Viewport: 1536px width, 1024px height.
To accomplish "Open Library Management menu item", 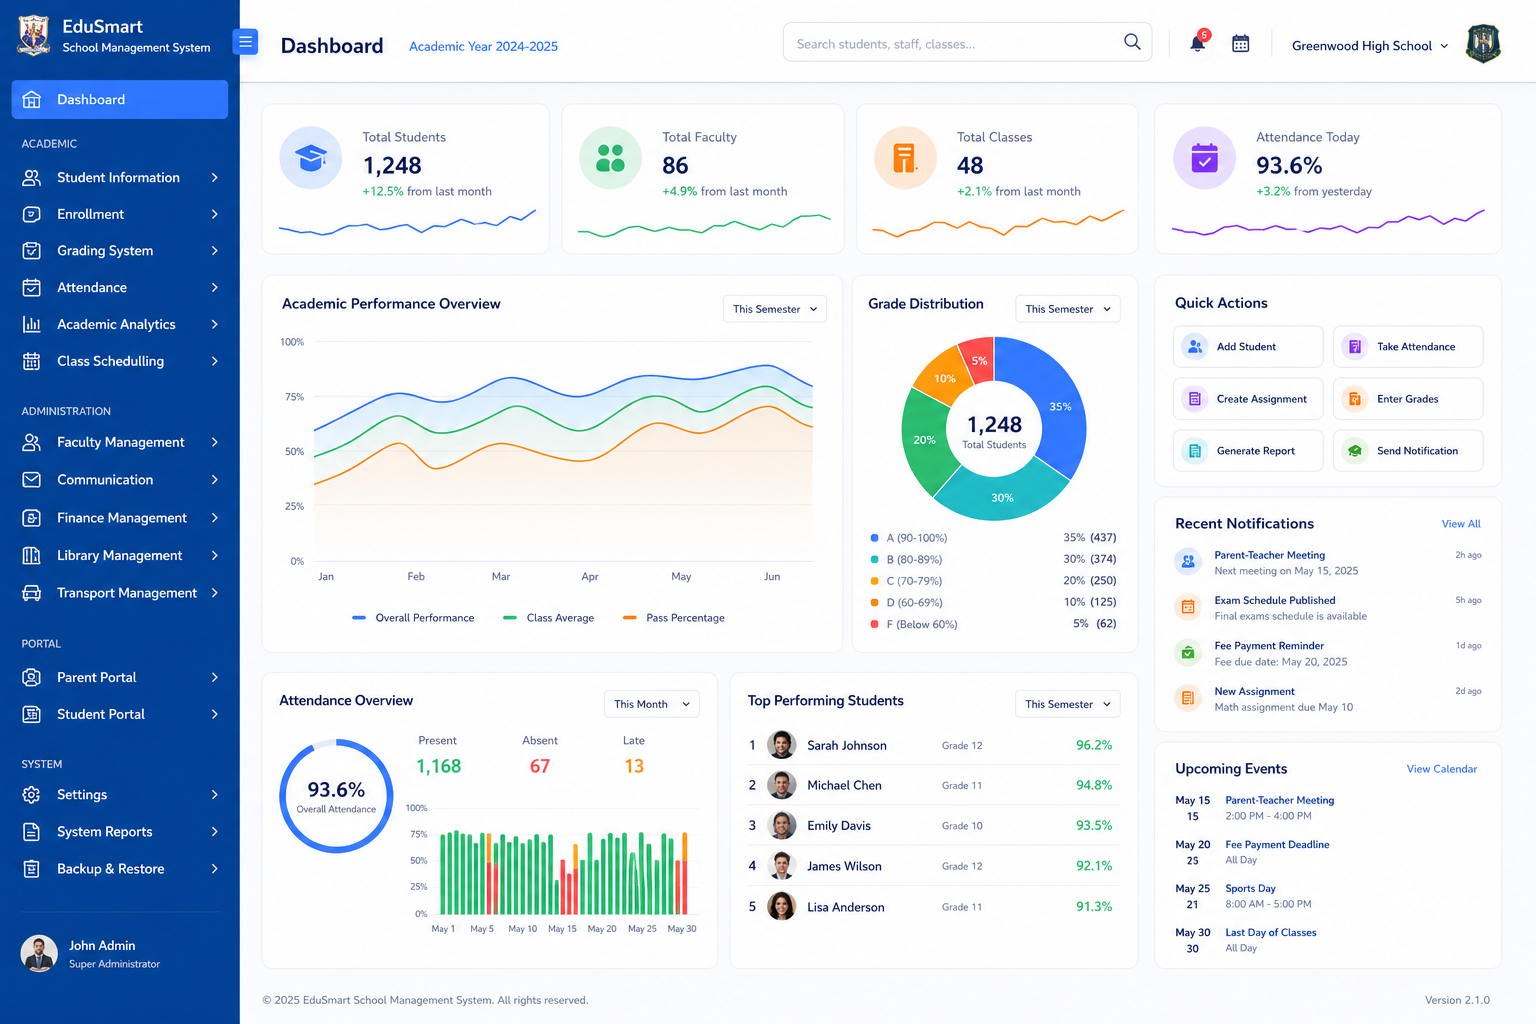I will 120,555.
